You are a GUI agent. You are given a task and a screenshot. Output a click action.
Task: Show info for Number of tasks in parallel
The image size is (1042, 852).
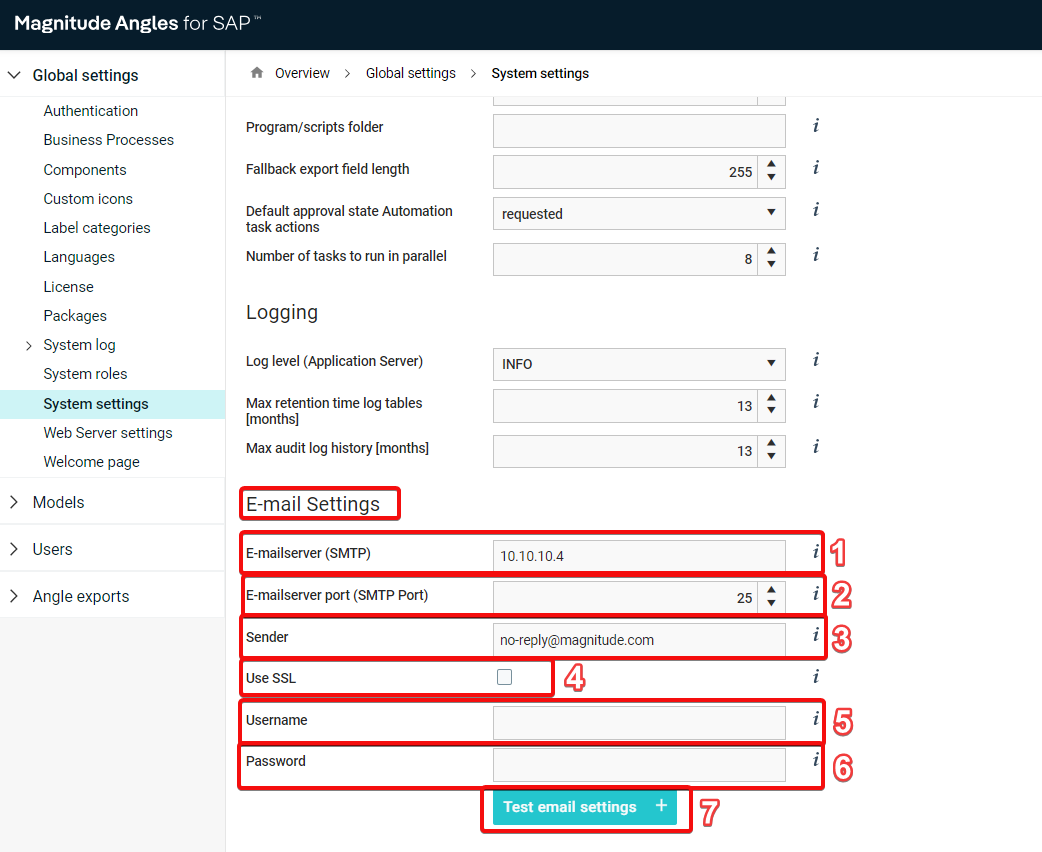pos(815,255)
